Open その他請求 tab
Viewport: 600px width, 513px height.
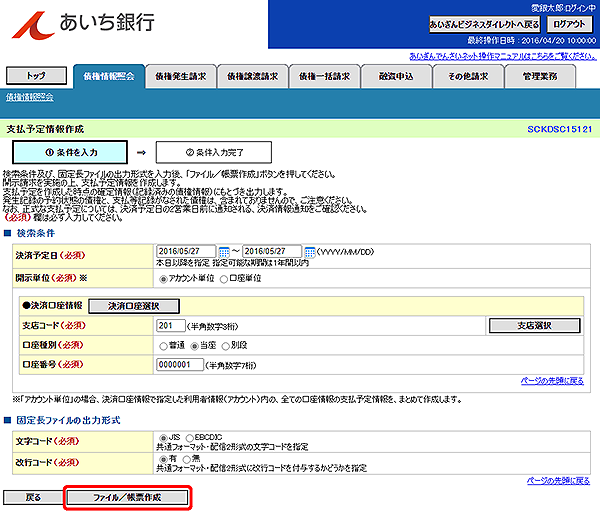(468, 77)
